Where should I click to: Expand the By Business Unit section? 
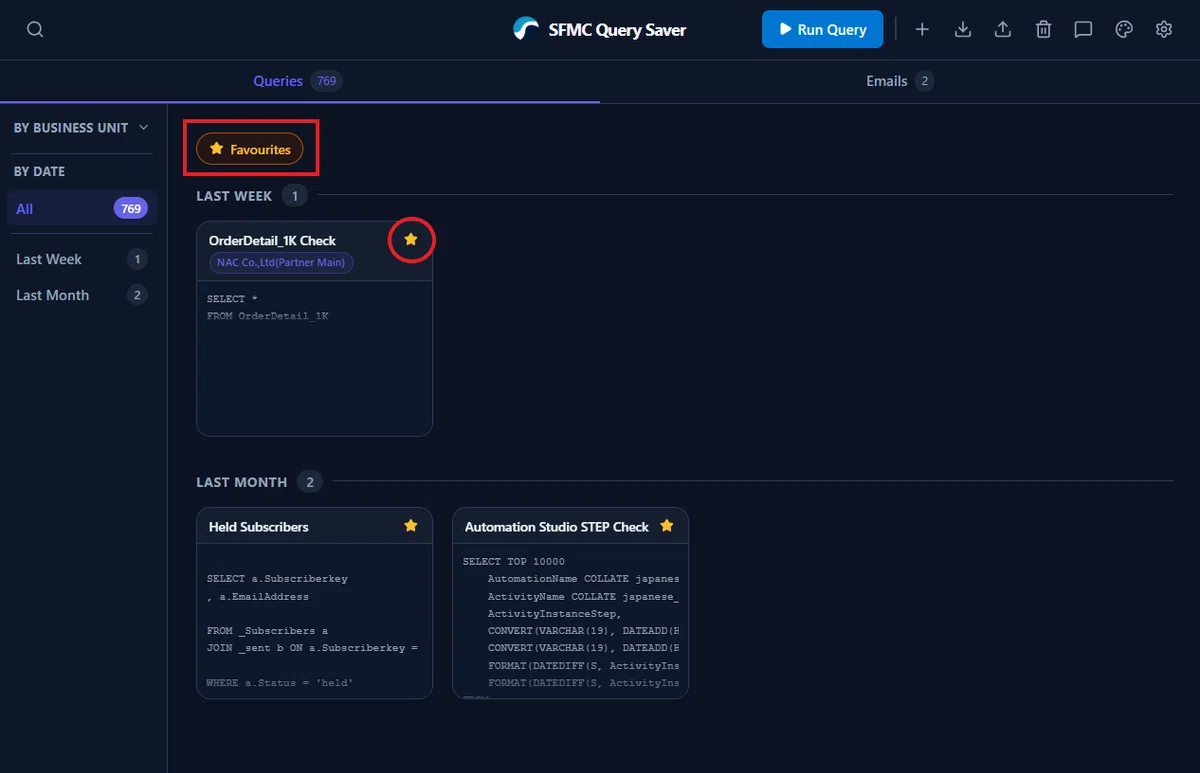[x=81, y=128]
